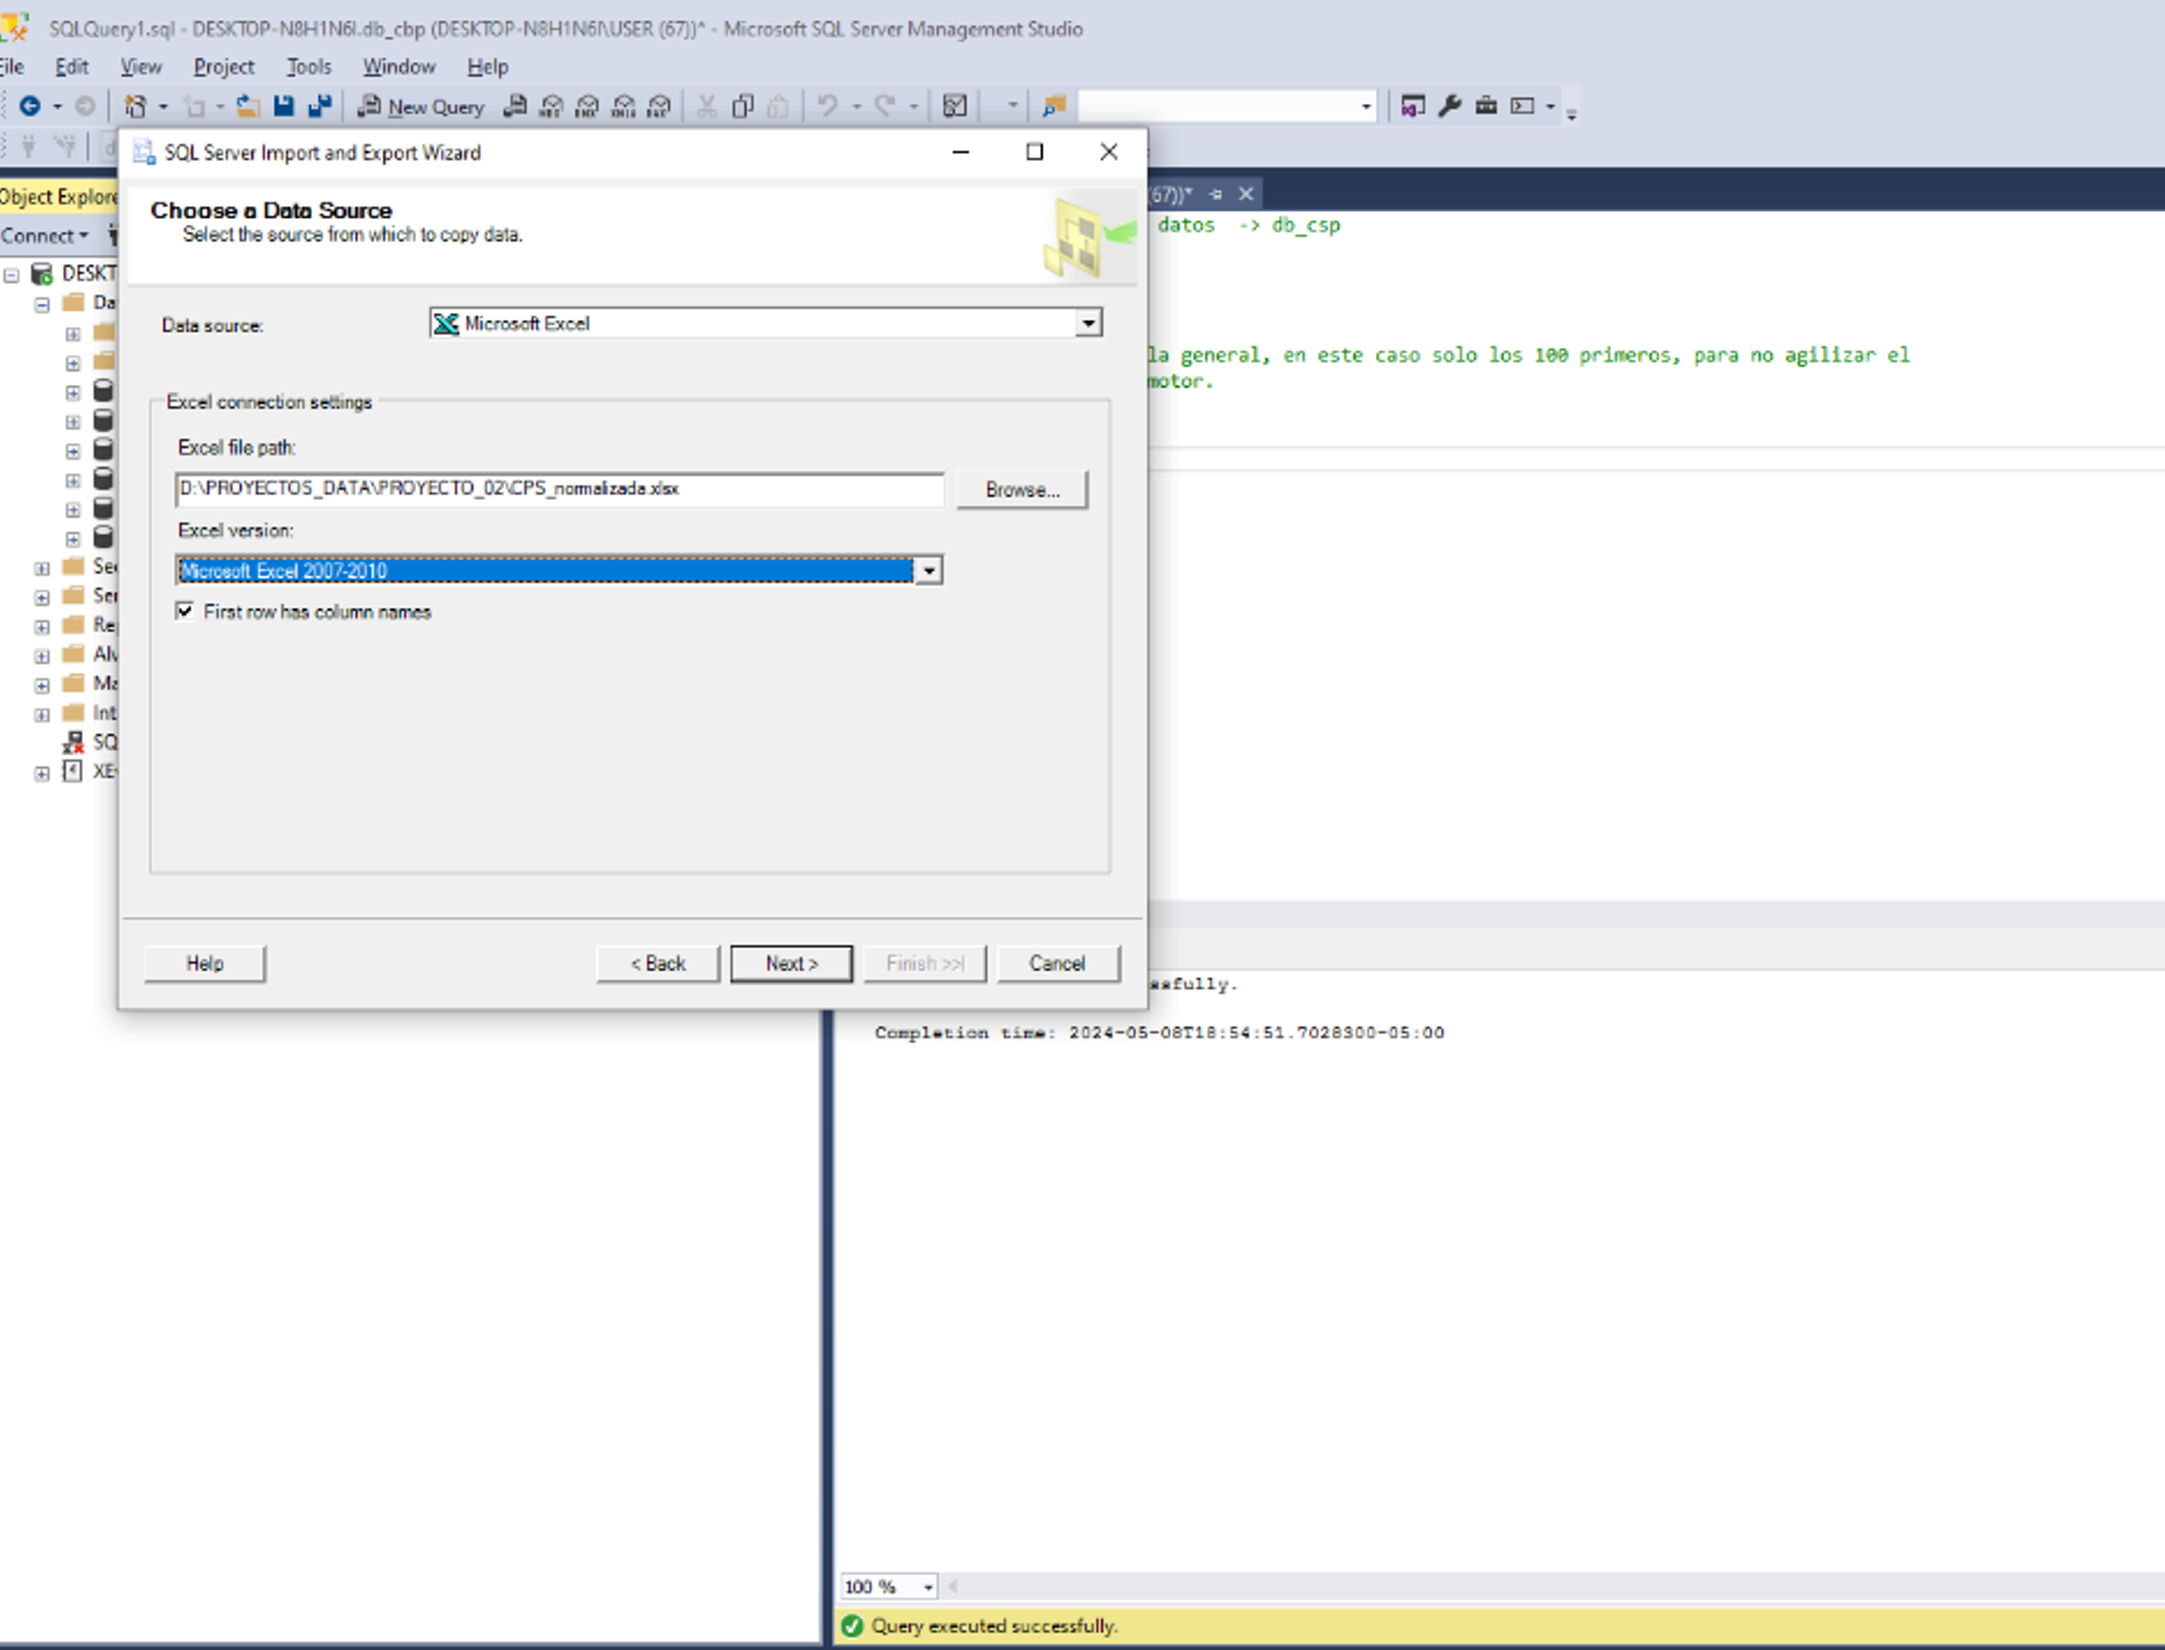Click the Analysis Services DAX Query icon
The image size is (2165, 1650).
click(x=659, y=106)
